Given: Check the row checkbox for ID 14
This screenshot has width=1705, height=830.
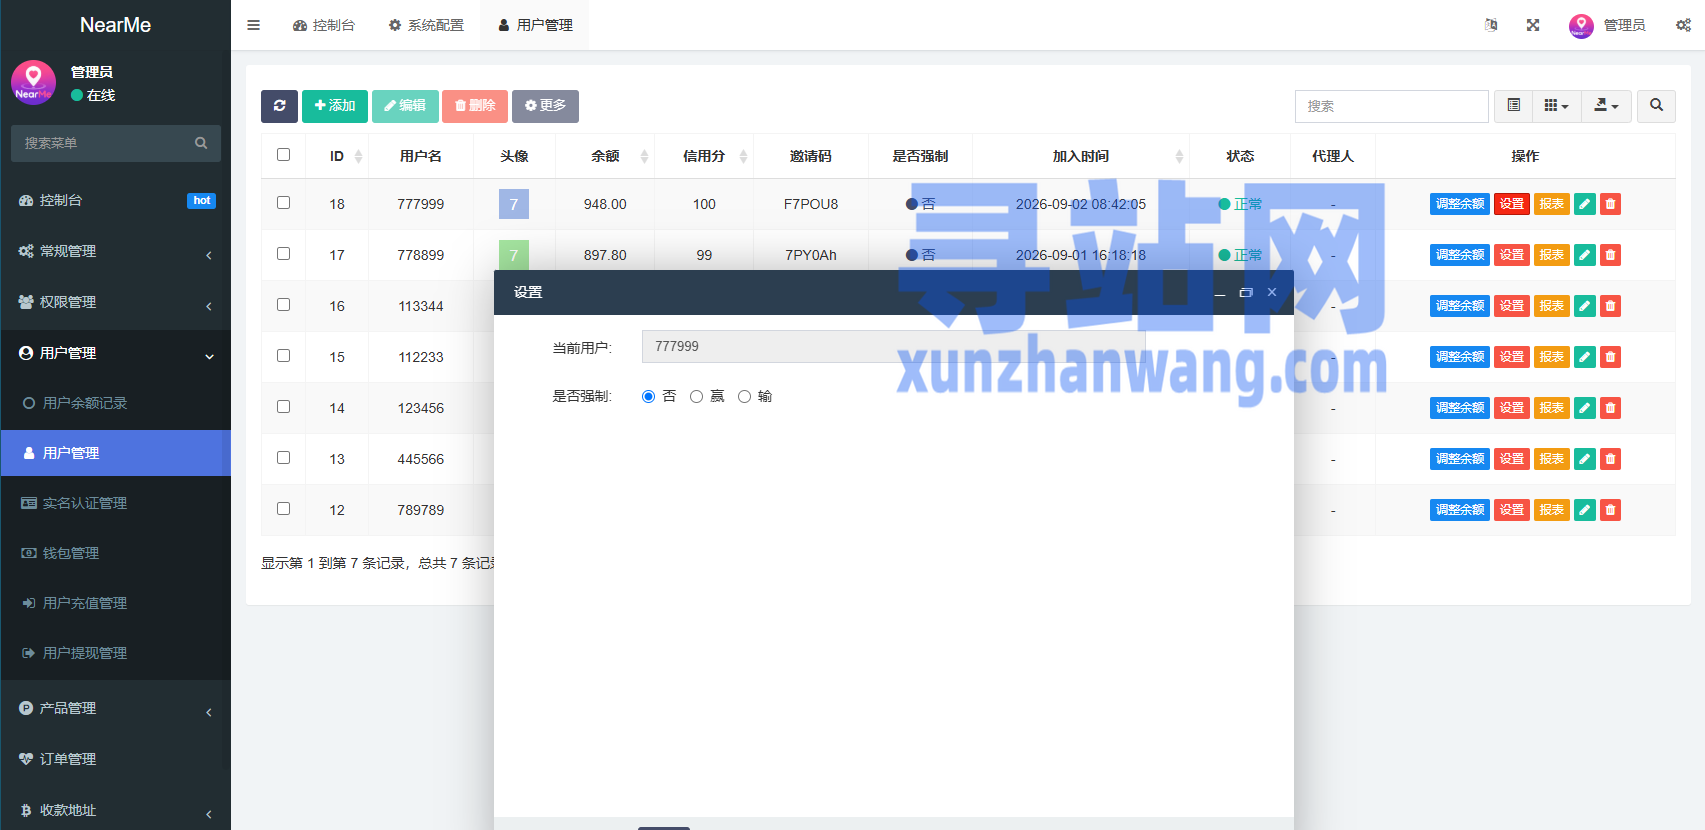Looking at the screenshot, I should 284,407.
